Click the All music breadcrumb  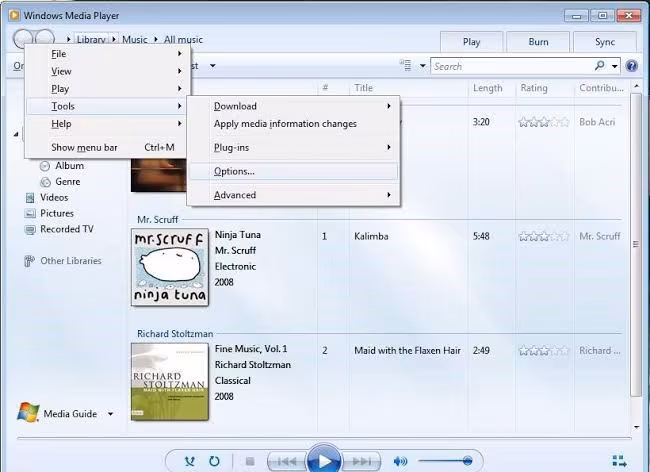click(183, 39)
